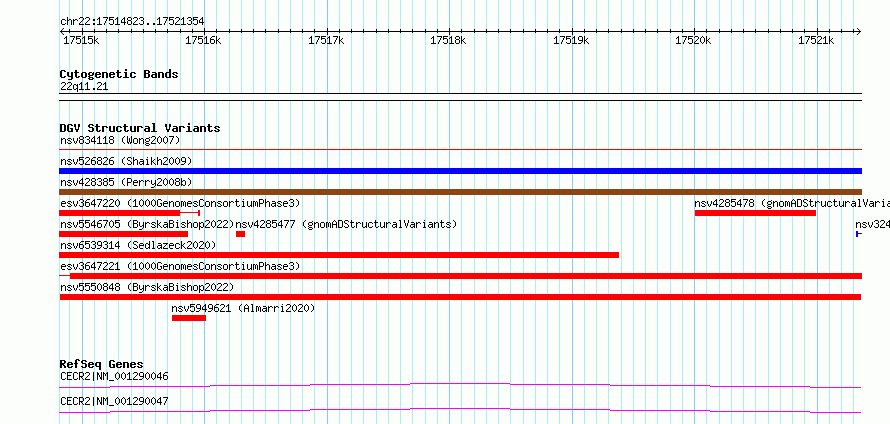Click the RefSeq Genes track title
This screenshot has width=890, height=424.
(x=102, y=364)
